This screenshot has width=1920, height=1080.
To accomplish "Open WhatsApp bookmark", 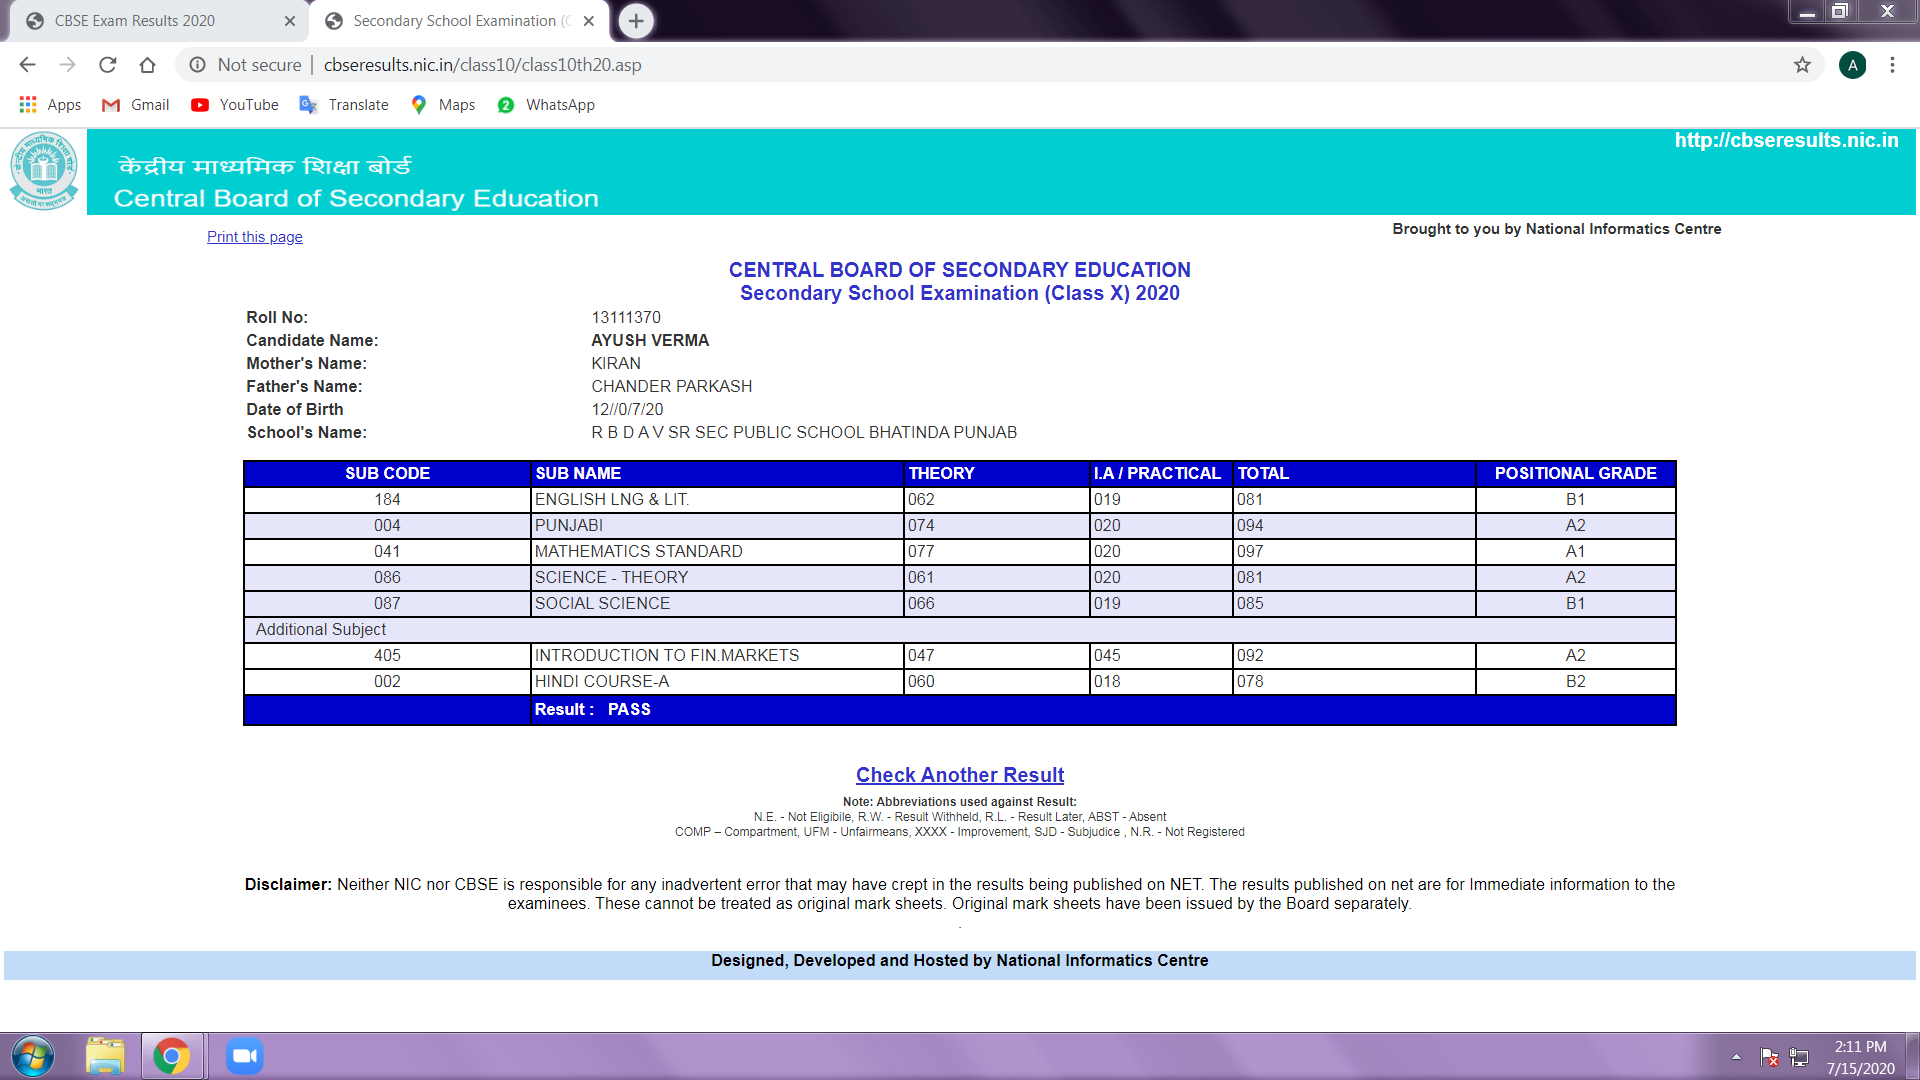I will [546, 105].
